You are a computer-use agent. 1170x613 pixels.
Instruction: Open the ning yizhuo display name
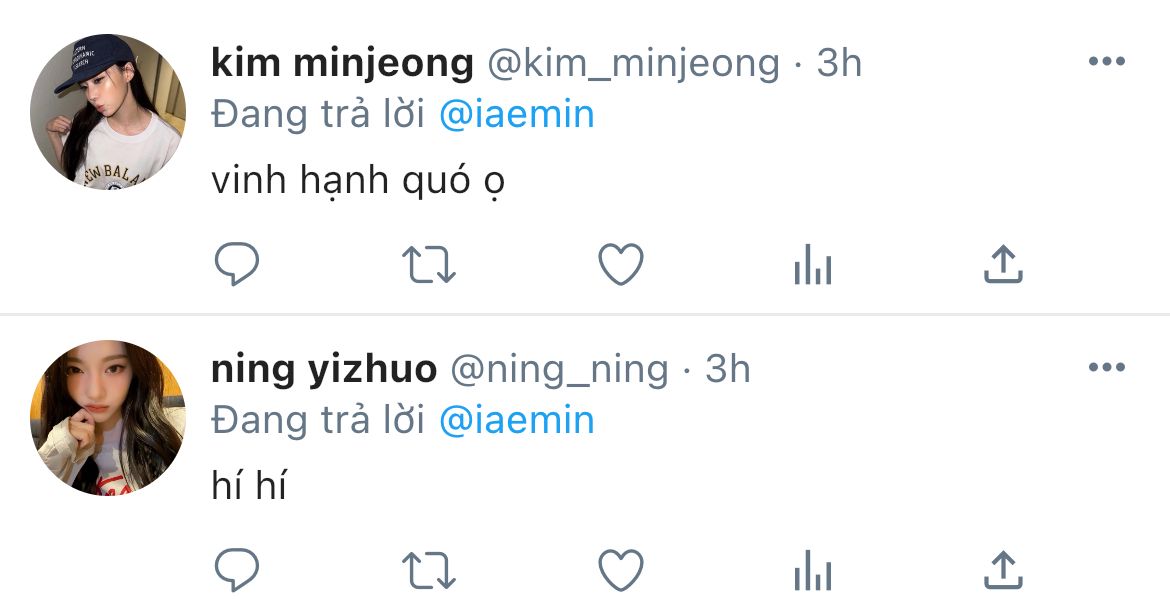tap(324, 370)
